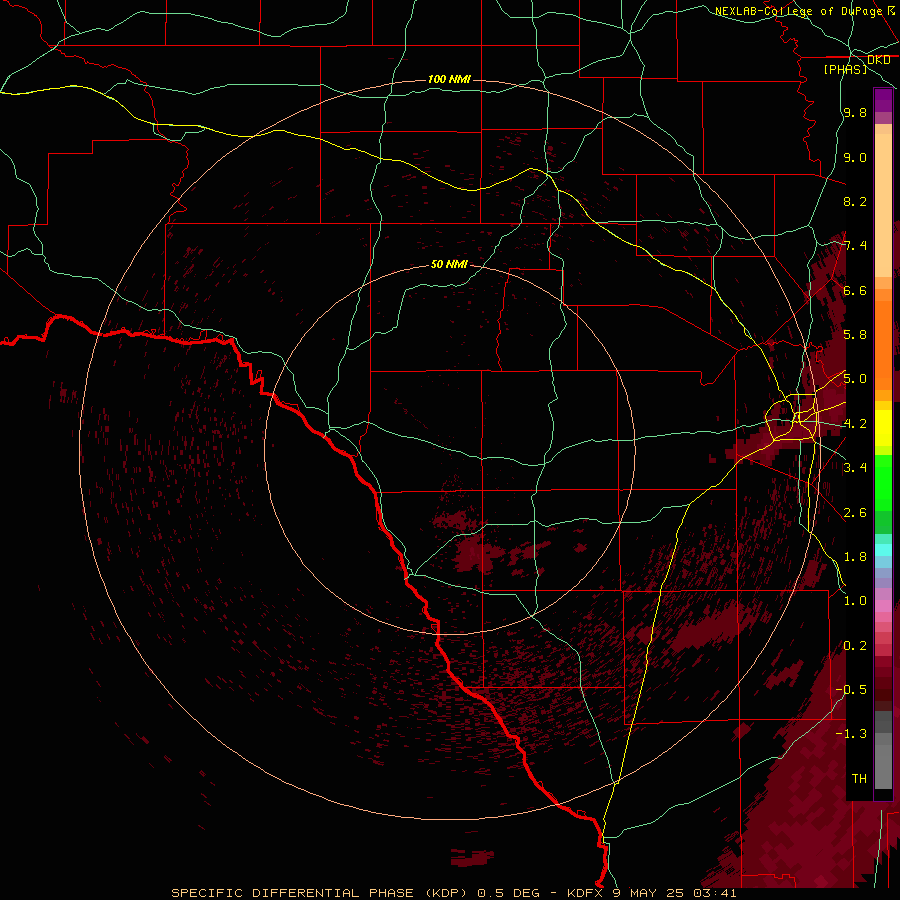The height and width of the screenshot is (900, 900).
Task: Pick the gray swatch near -1.3 value
Action: 883,738
